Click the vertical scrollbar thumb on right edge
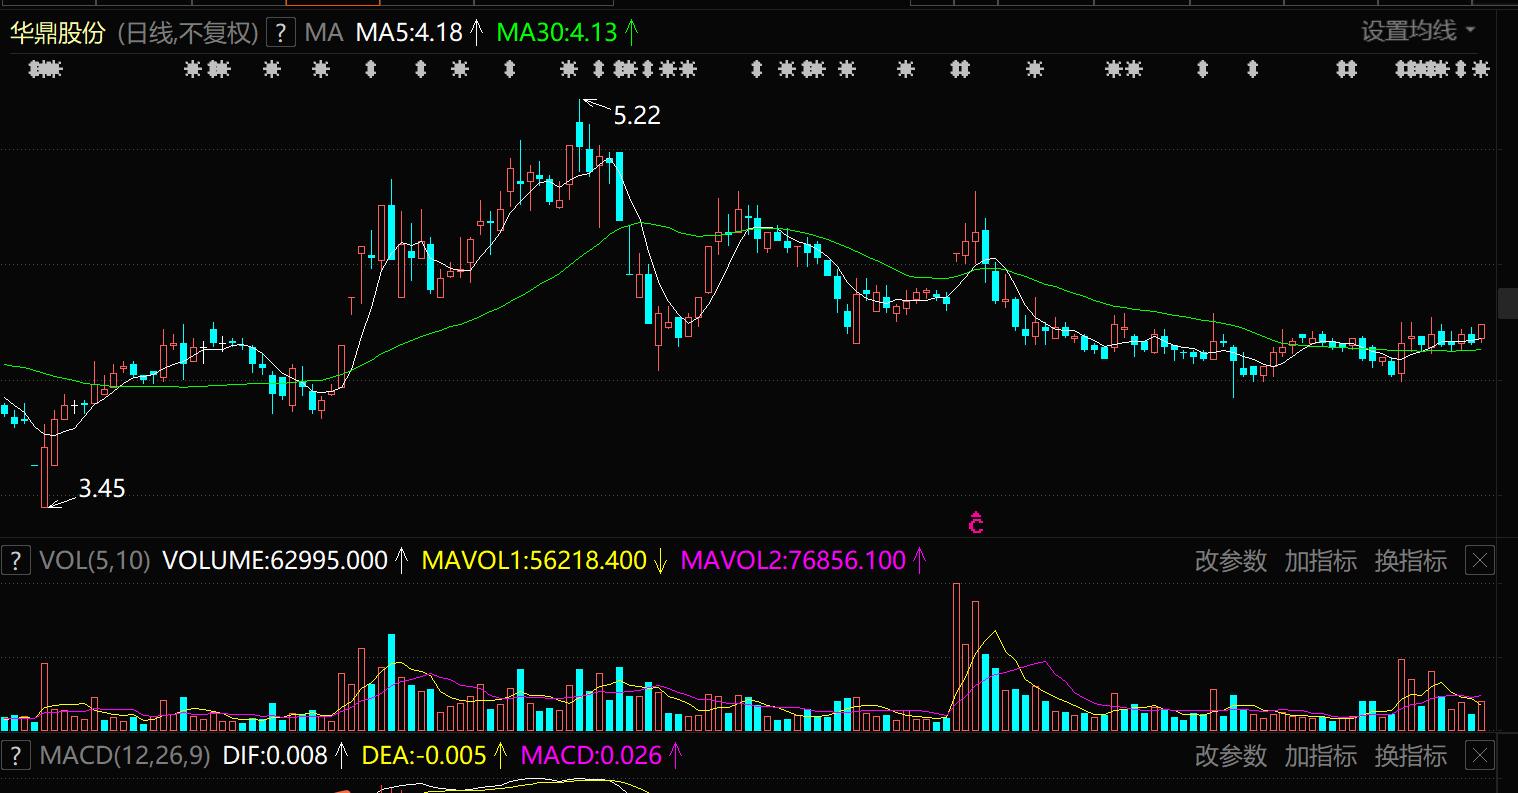The height and width of the screenshot is (793, 1518). (1508, 302)
